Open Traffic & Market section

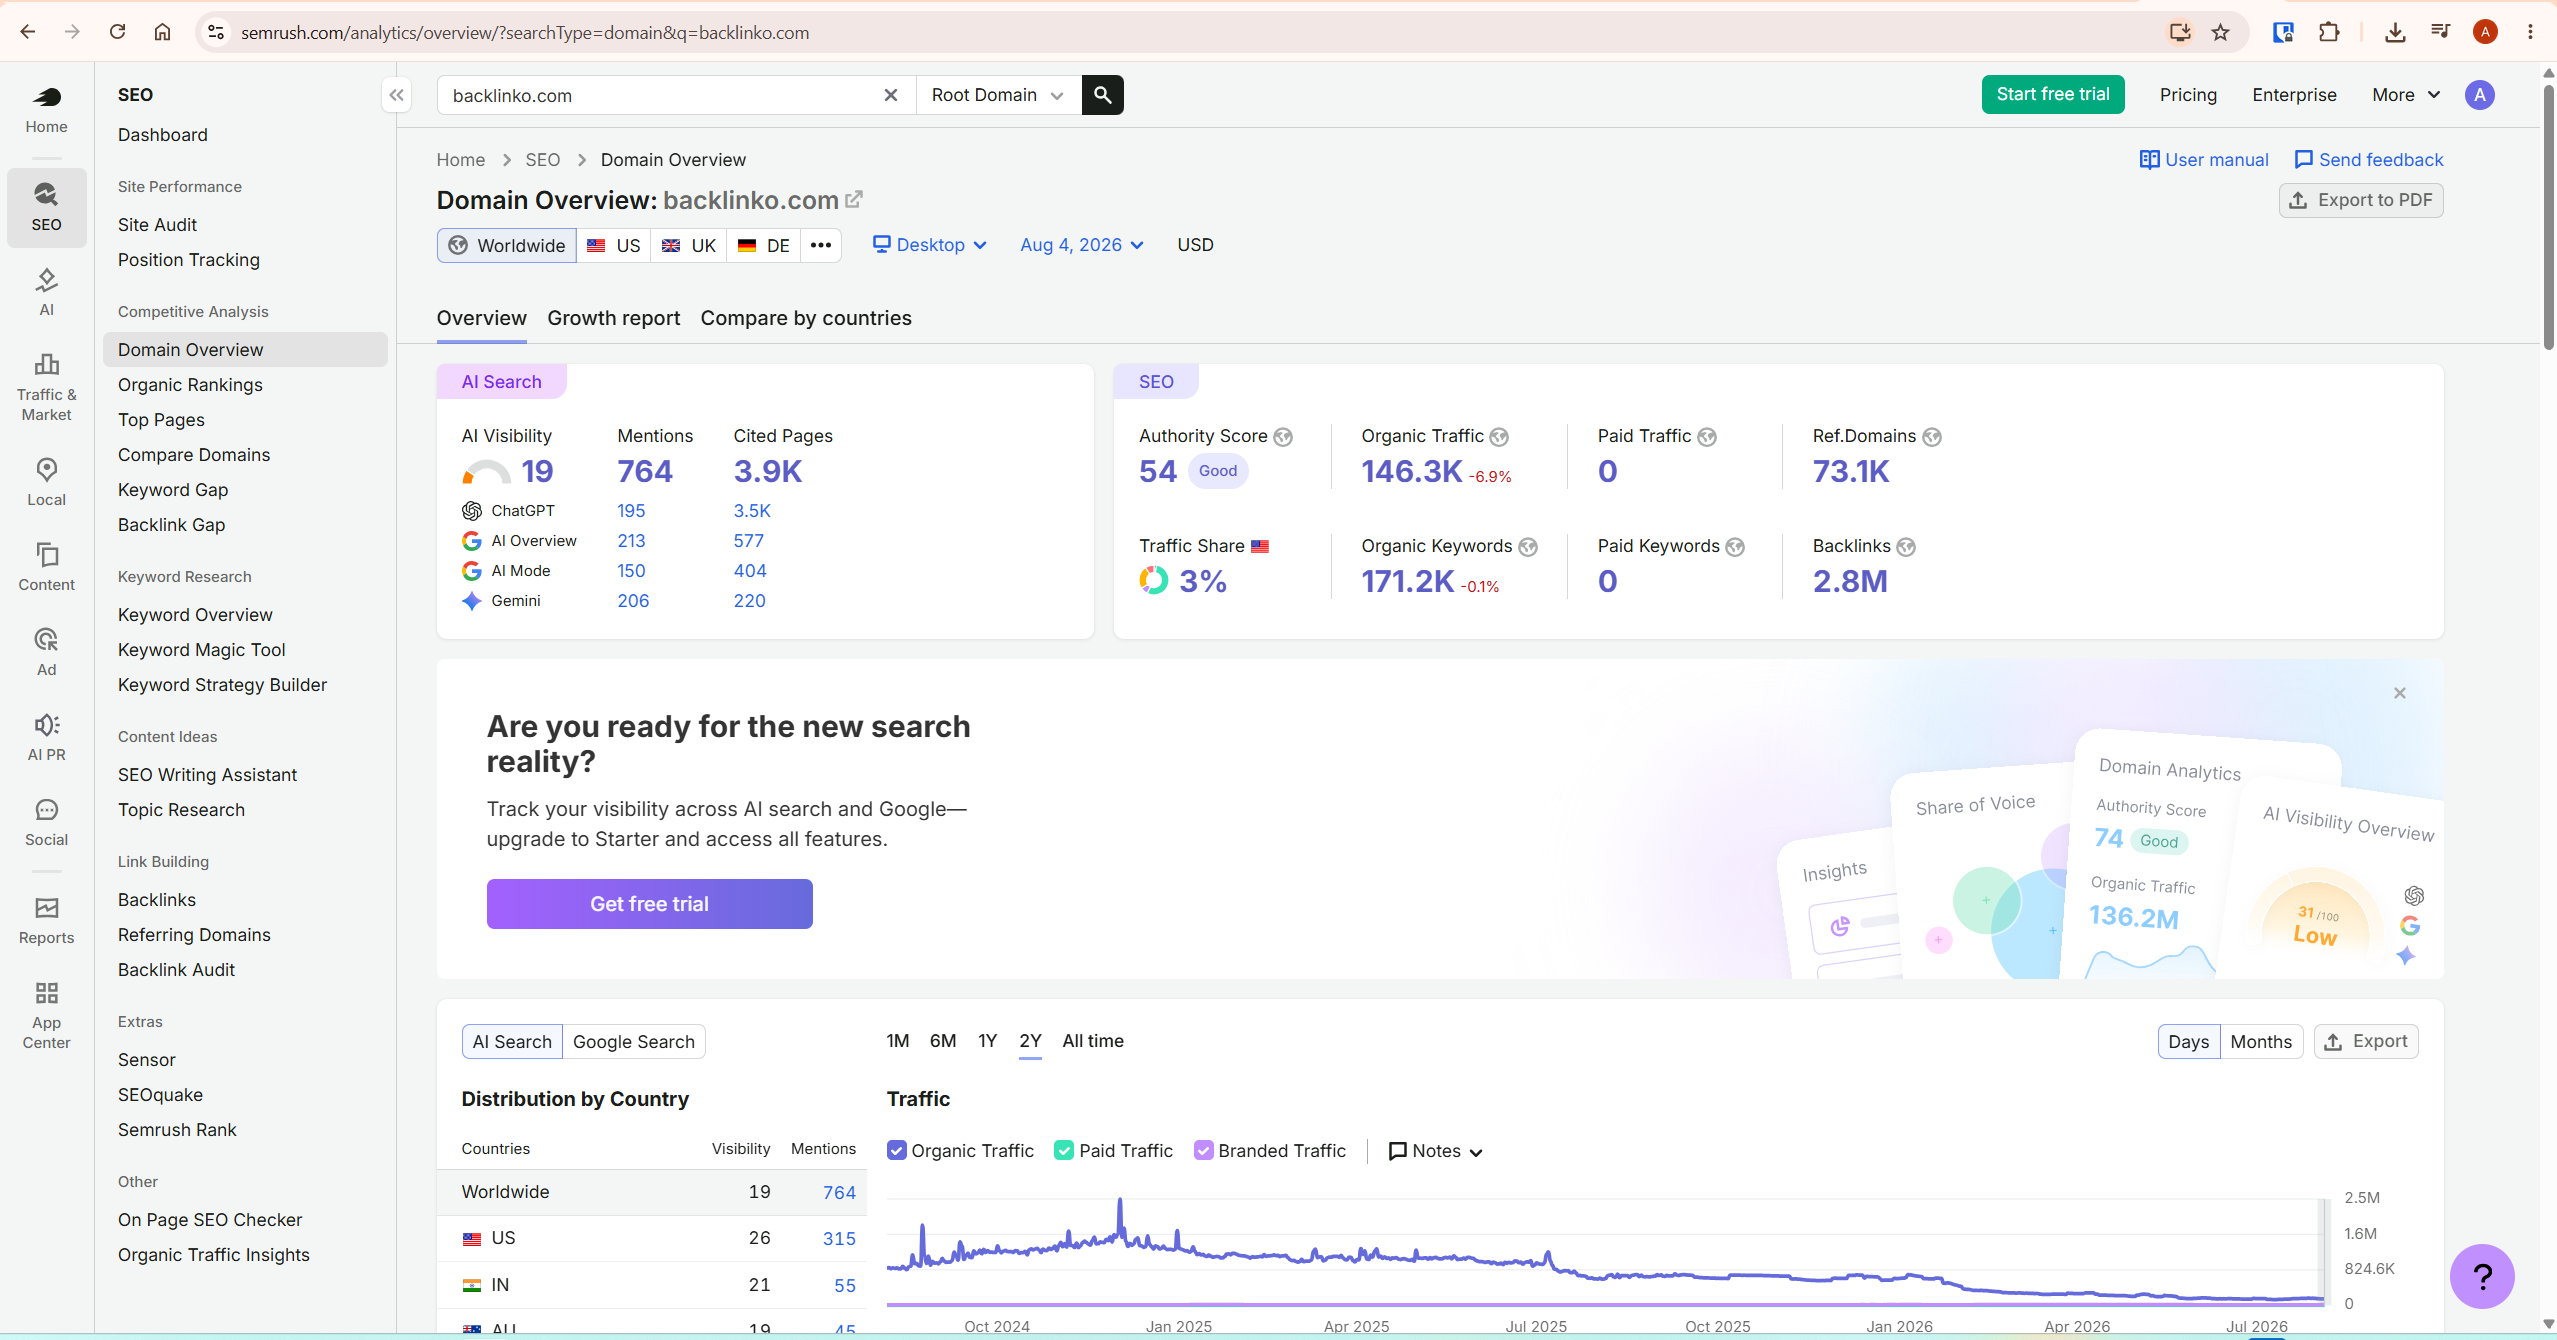coord(46,387)
